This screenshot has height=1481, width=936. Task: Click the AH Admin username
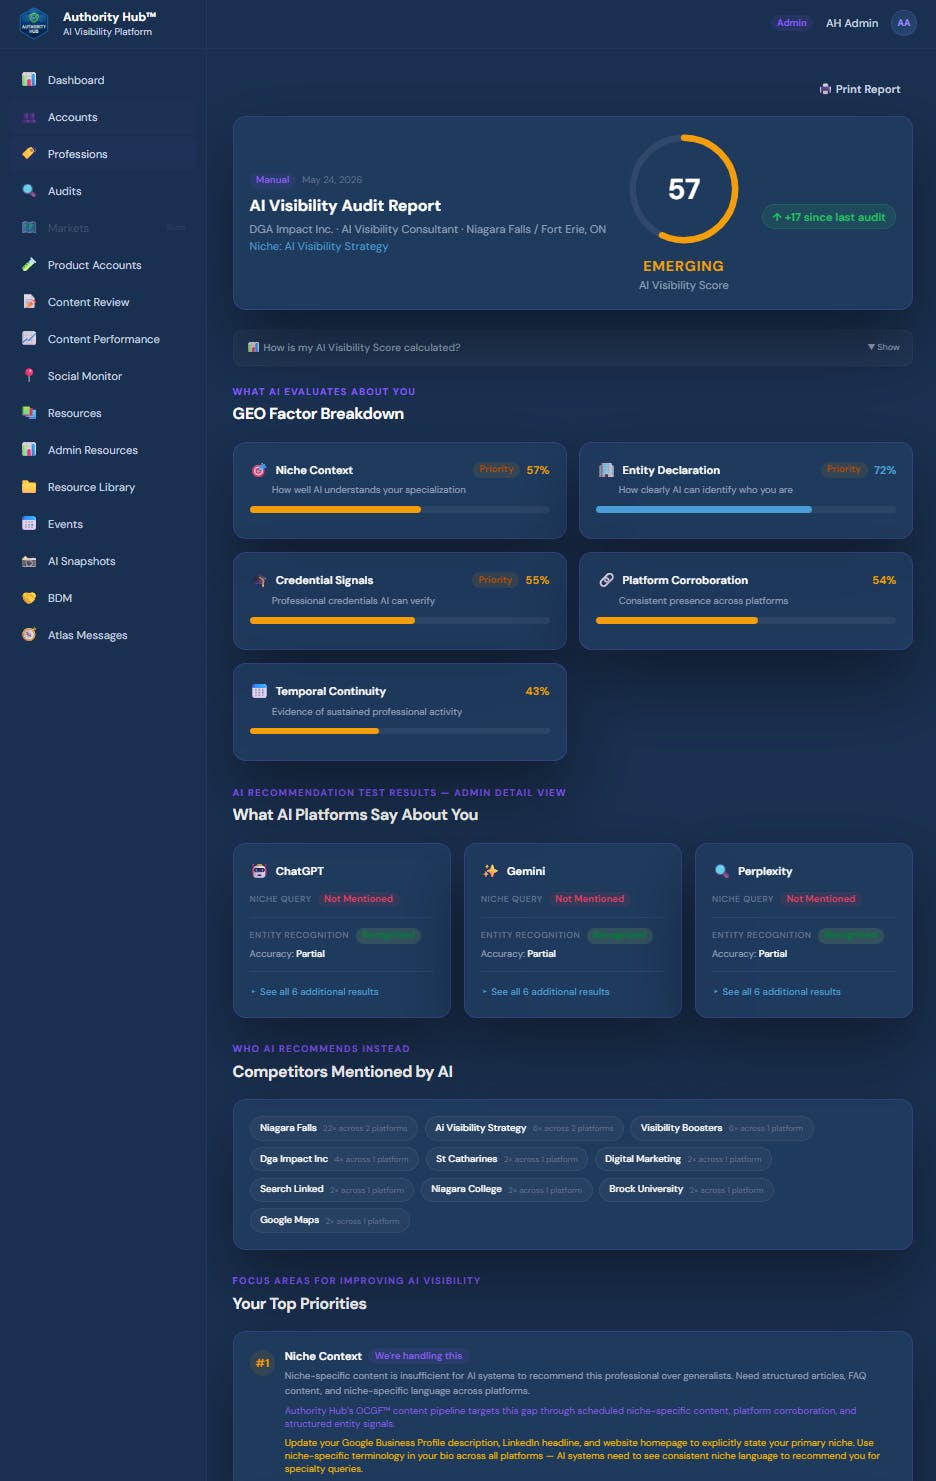click(852, 23)
